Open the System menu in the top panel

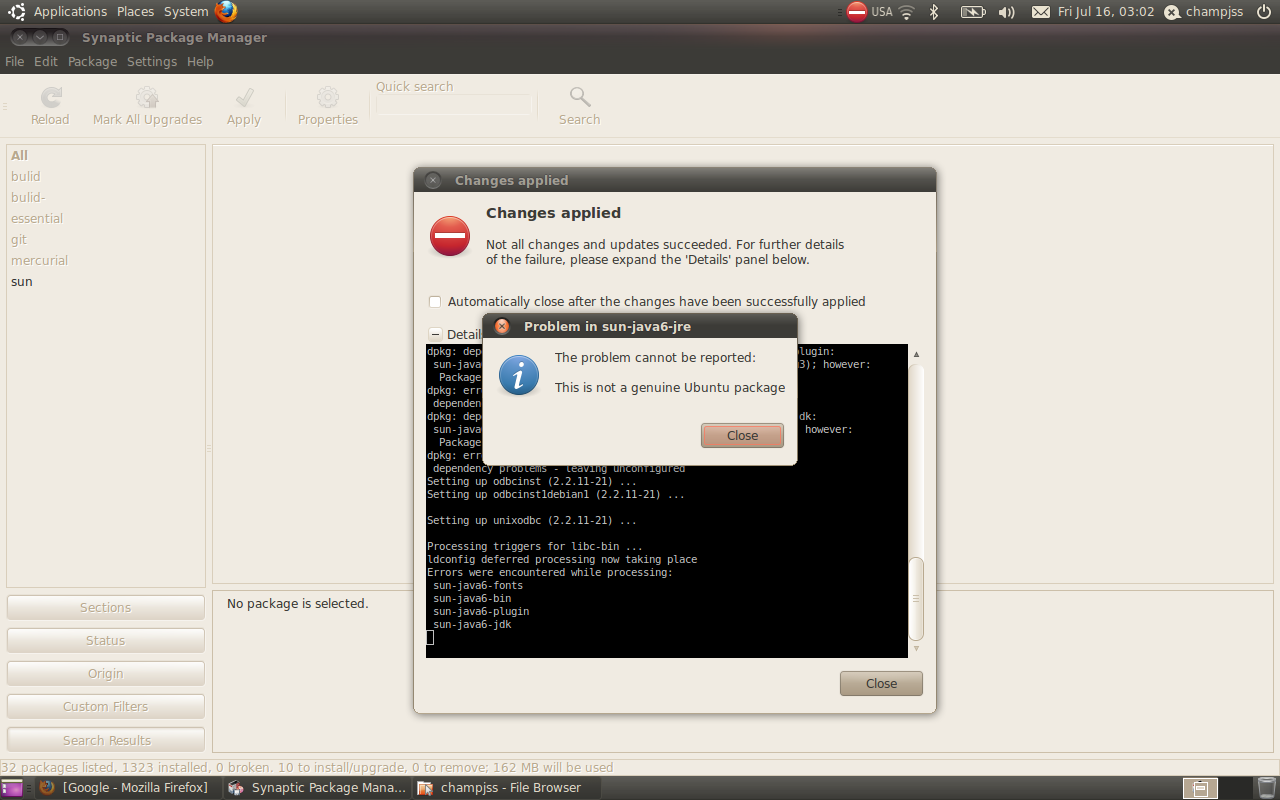tap(186, 12)
